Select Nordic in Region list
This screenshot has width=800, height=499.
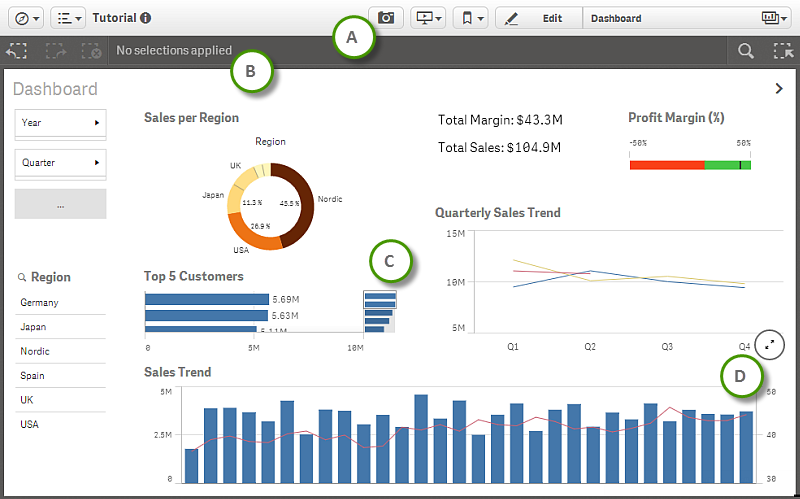(x=35, y=351)
